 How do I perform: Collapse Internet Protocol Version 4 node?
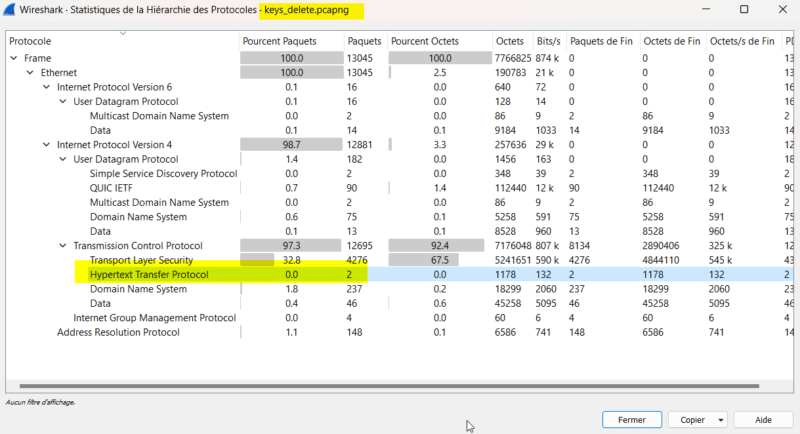(46, 145)
